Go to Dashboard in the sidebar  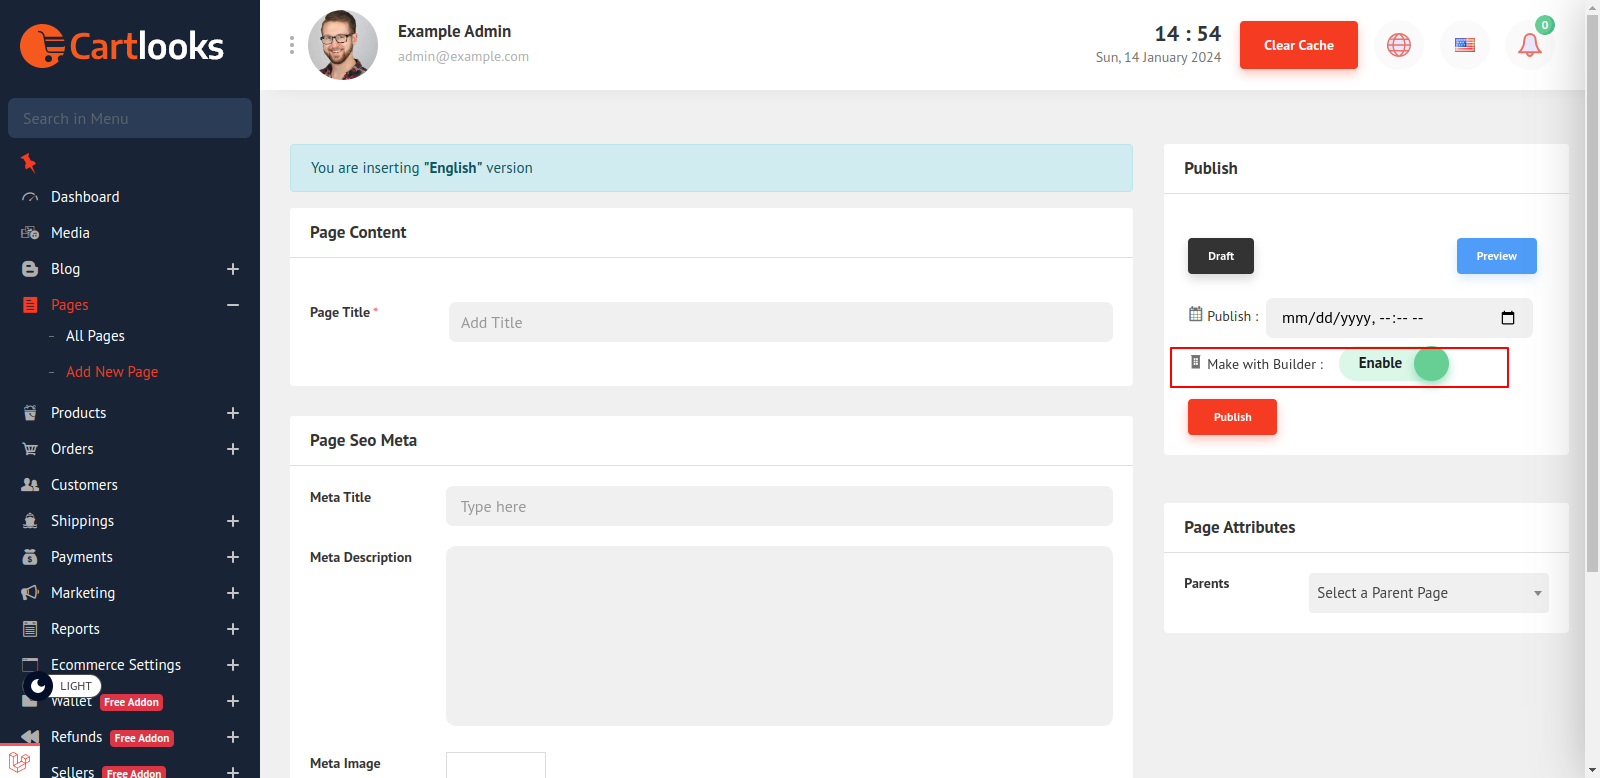click(85, 197)
